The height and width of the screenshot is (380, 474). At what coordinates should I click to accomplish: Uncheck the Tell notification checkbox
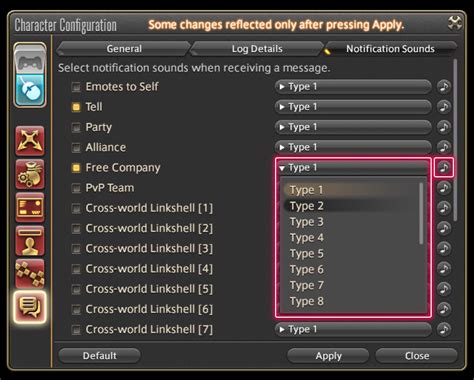(76, 107)
